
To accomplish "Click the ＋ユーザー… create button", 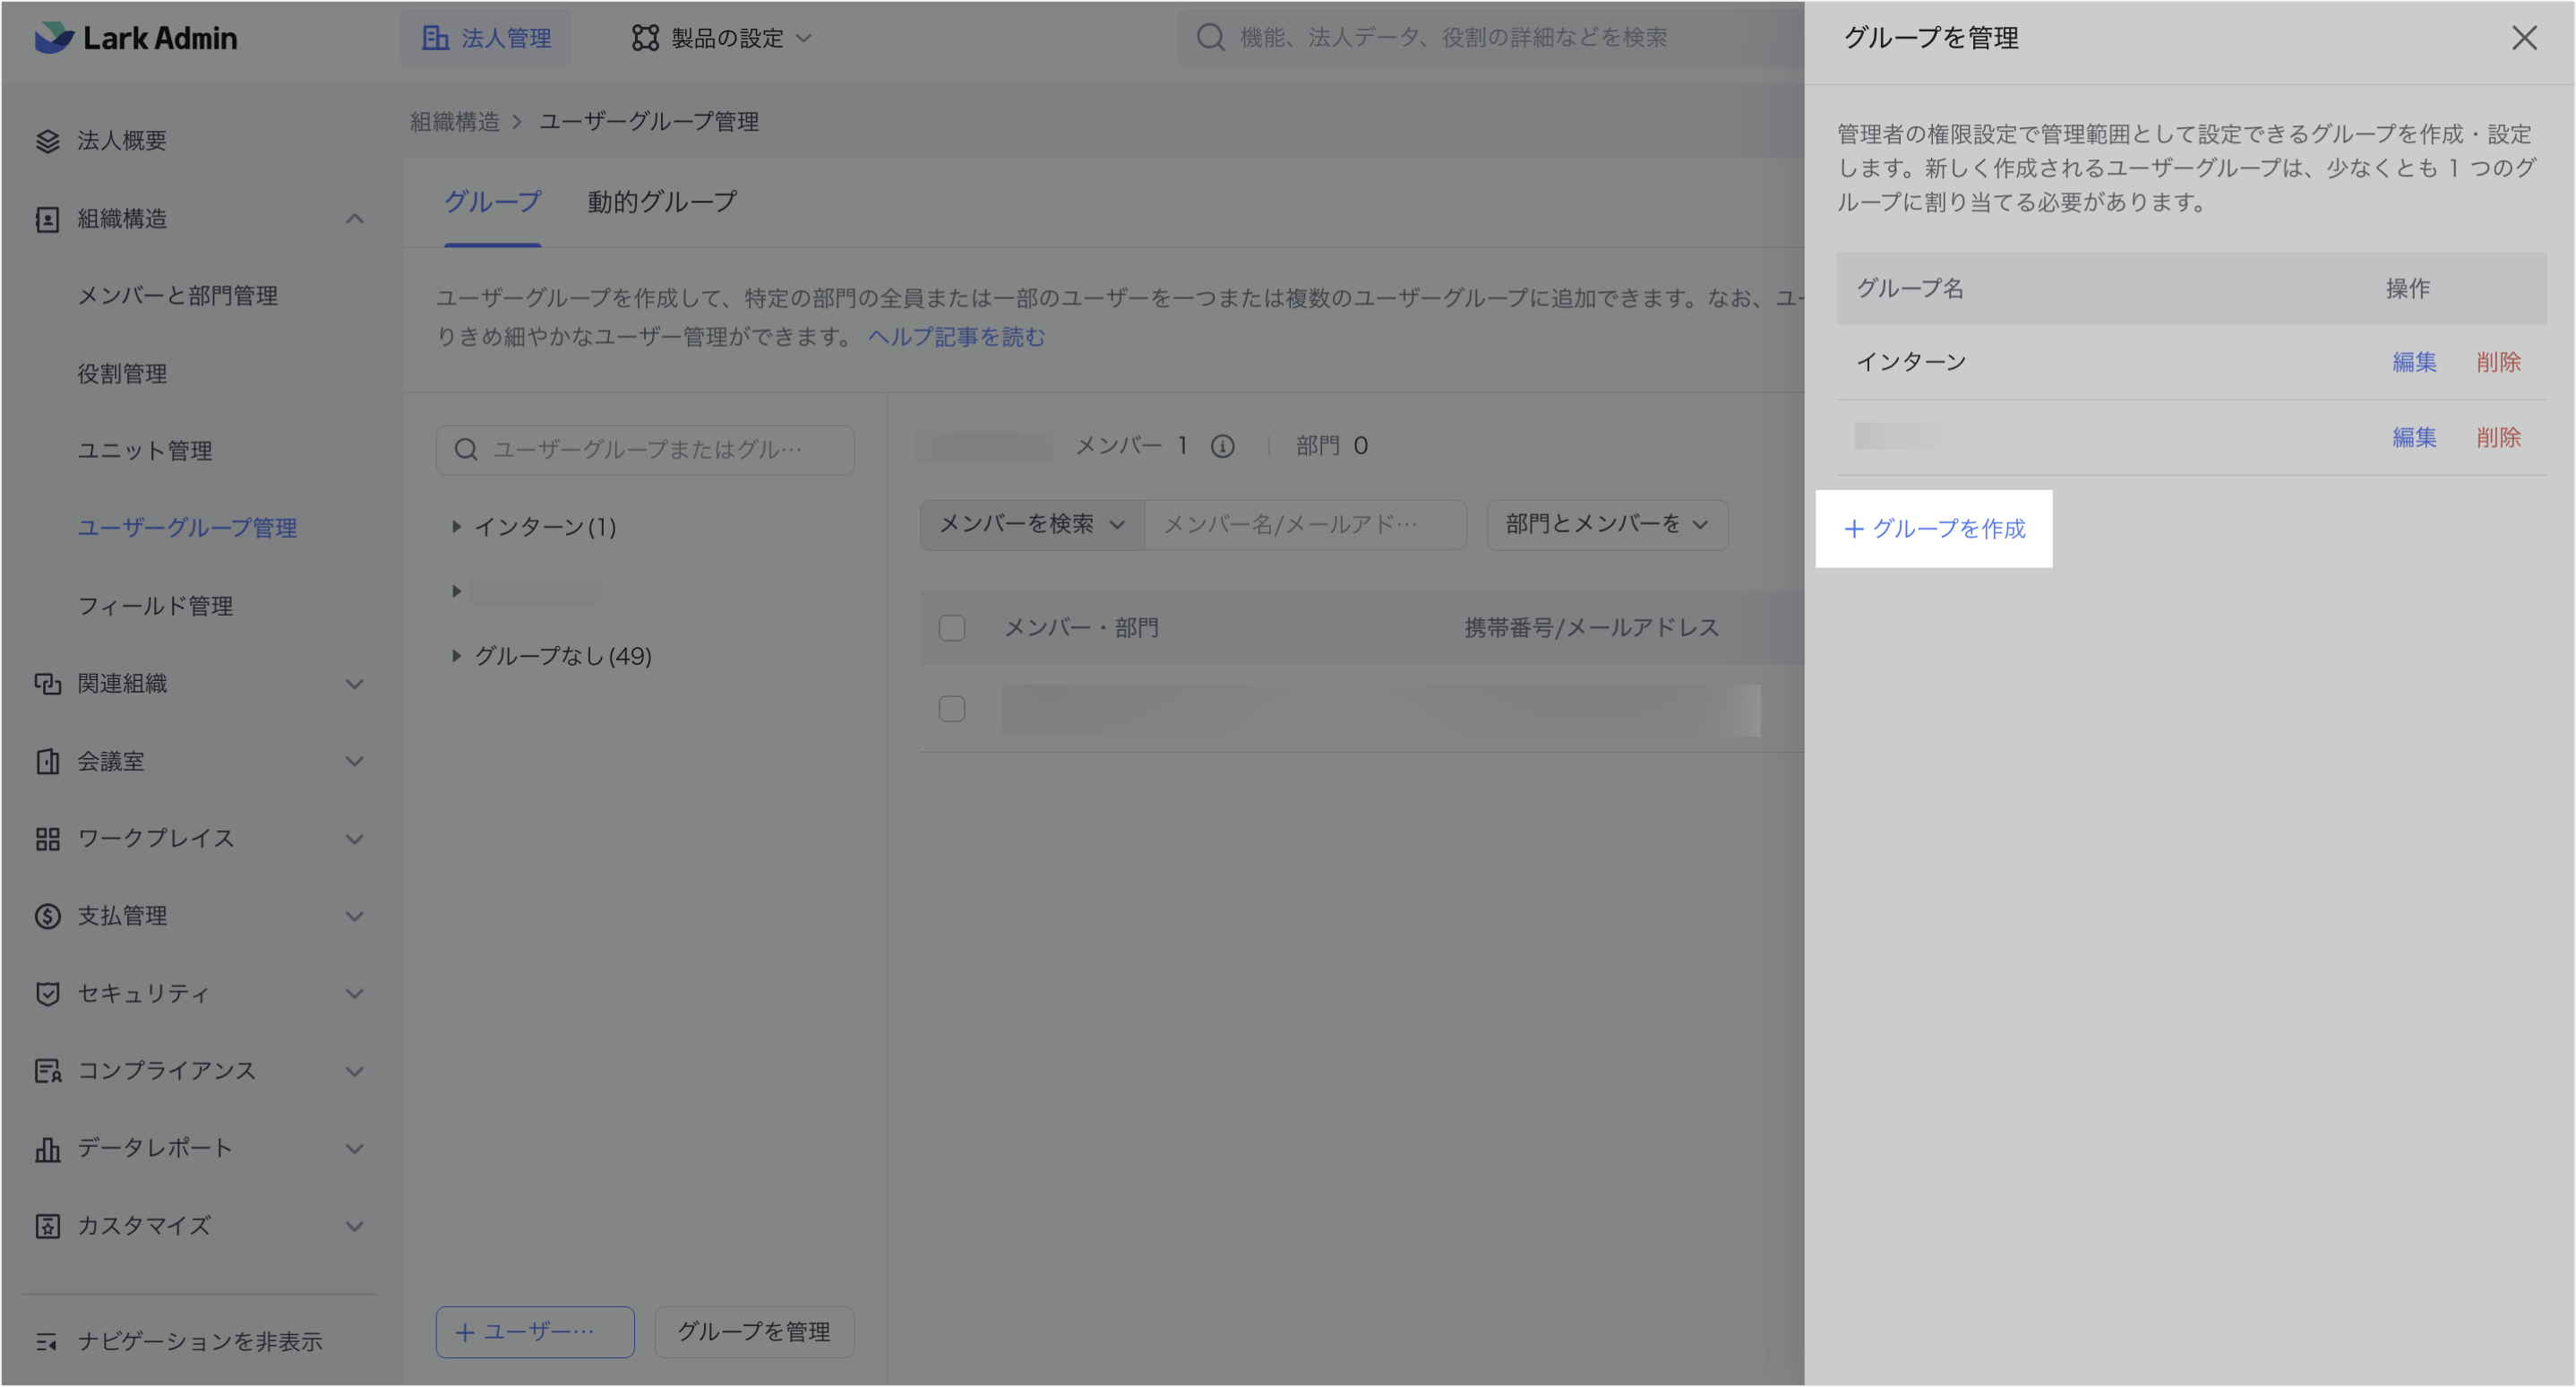I will 535,1333.
